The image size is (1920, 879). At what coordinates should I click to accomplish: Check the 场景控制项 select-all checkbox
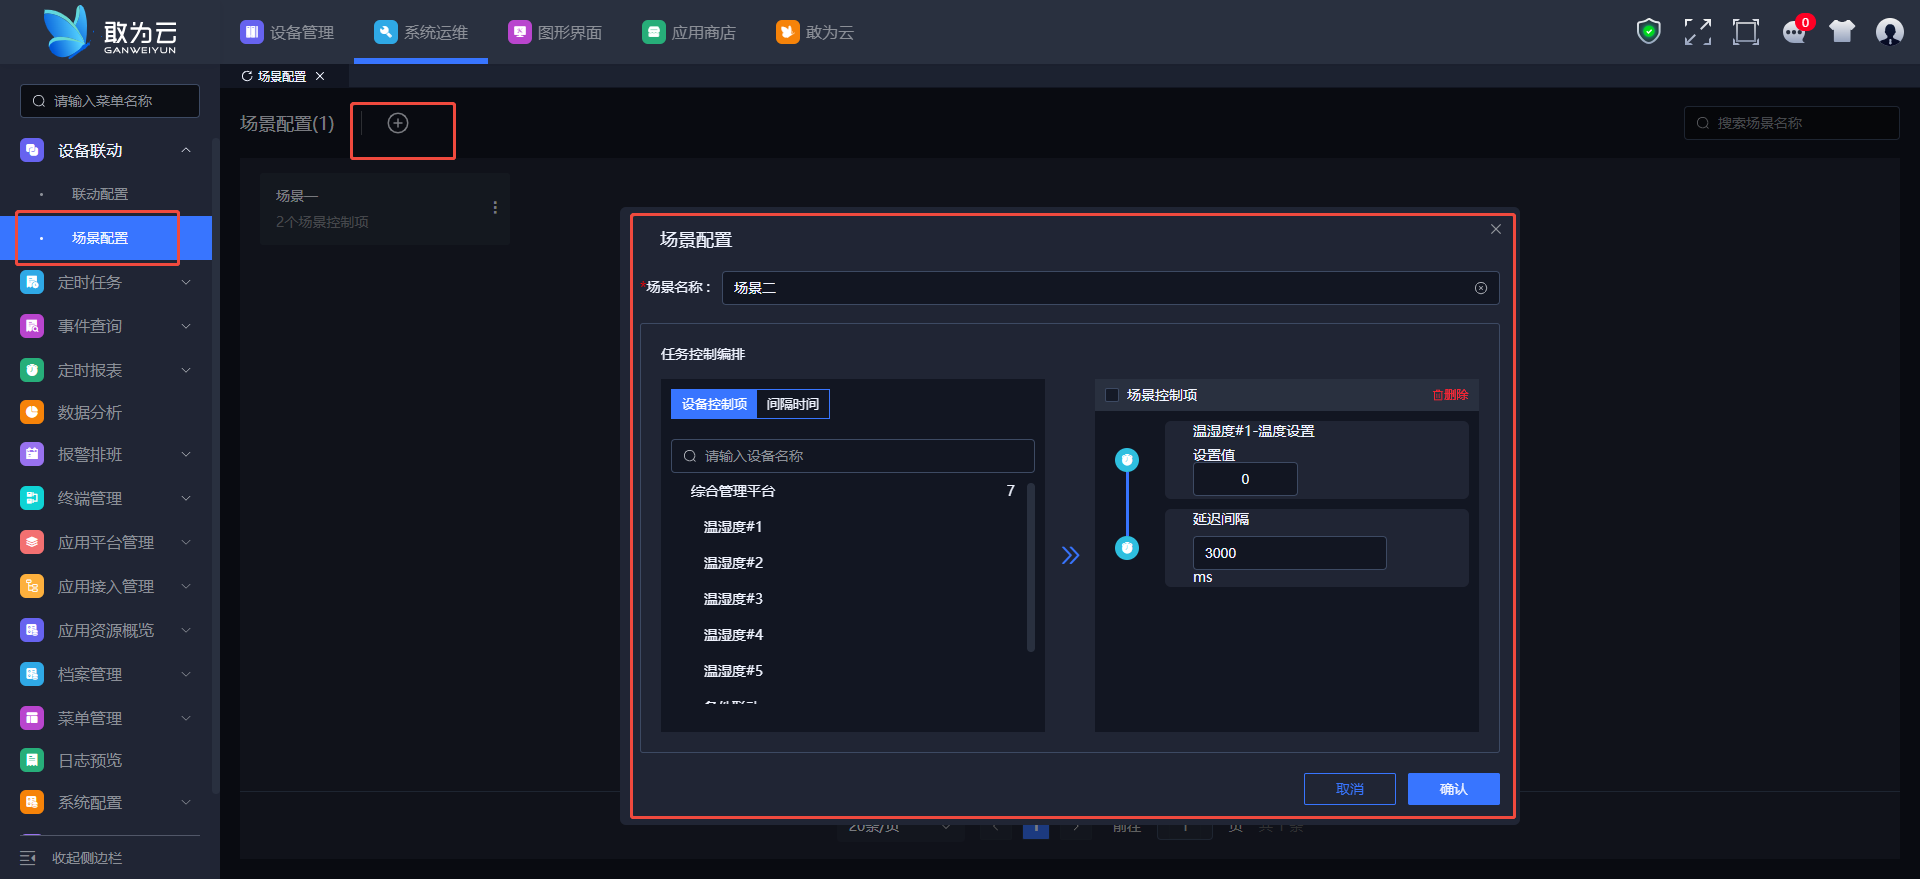1111,395
